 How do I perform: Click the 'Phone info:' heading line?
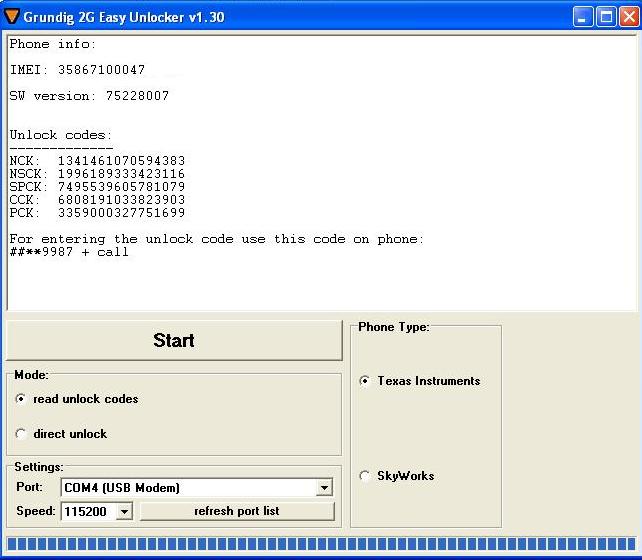[x=53, y=44]
